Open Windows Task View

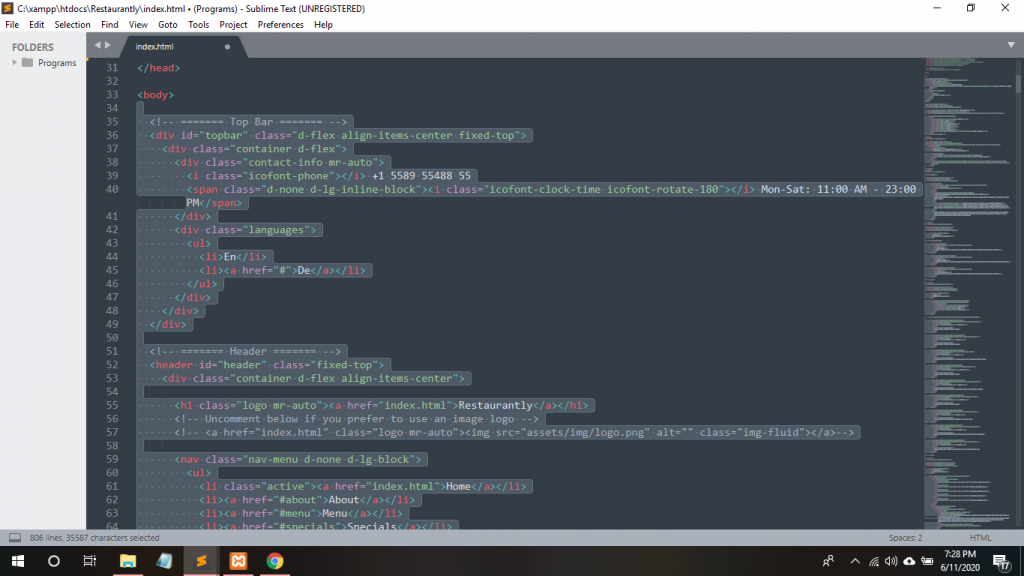[89, 561]
